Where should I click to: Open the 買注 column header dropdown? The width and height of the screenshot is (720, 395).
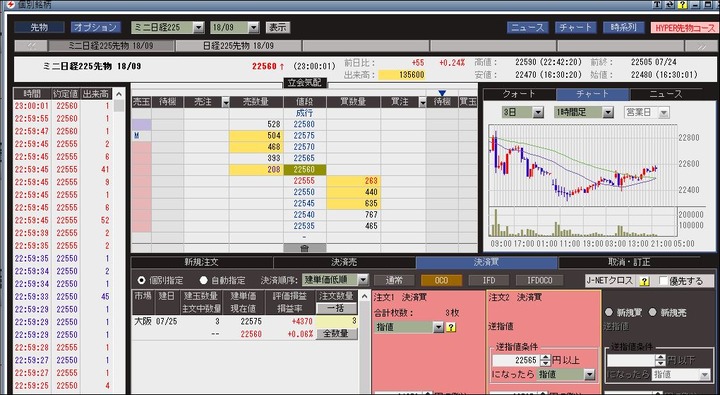pyautogui.click(x=422, y=102)
